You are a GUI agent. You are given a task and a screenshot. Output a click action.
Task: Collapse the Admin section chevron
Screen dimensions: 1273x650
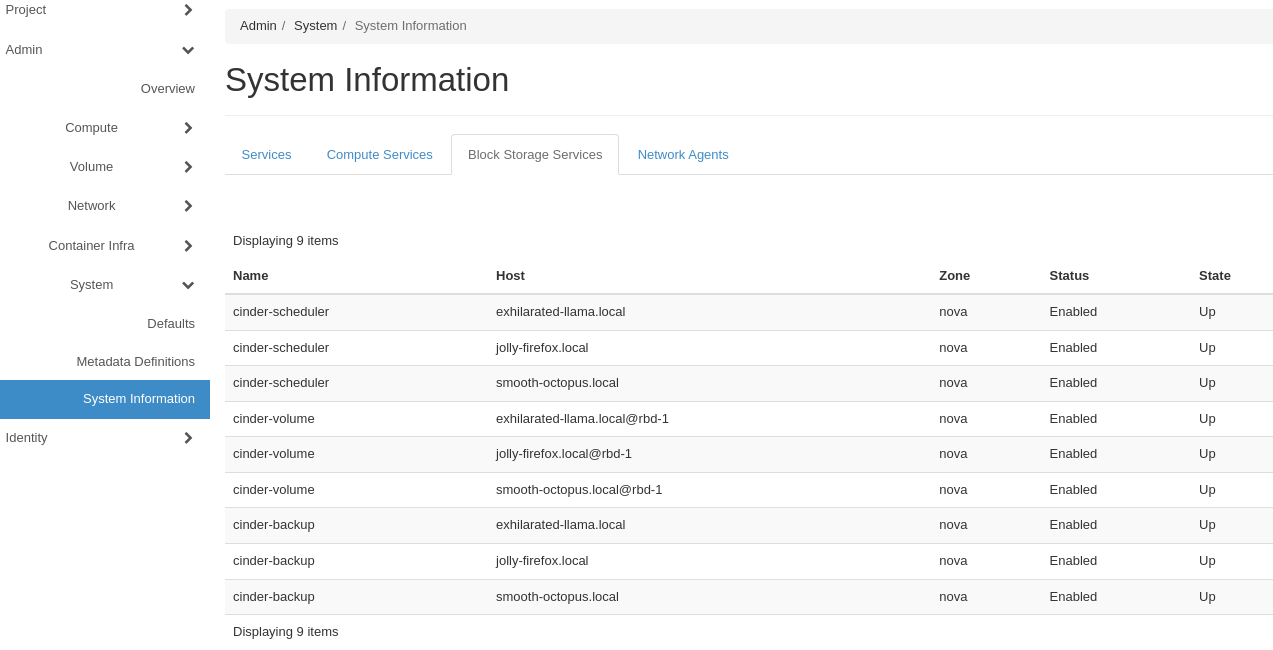tap(187, 50)
